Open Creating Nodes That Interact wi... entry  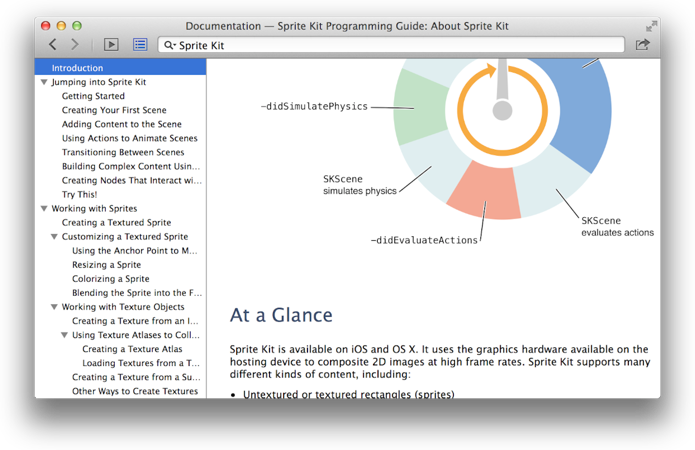(x=132, y=180)
